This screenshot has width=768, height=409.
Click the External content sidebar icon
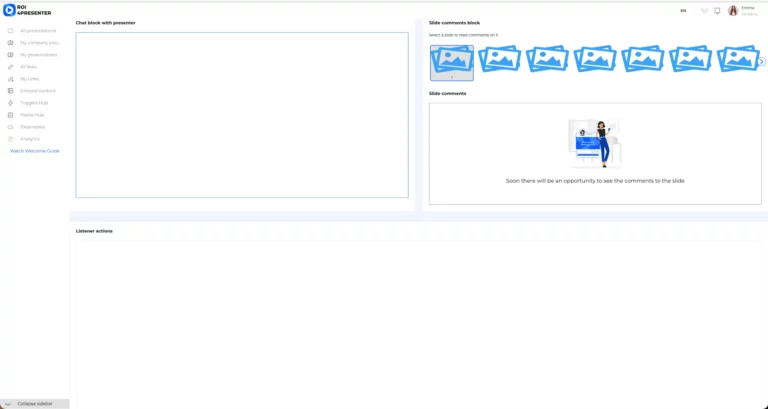10,91
